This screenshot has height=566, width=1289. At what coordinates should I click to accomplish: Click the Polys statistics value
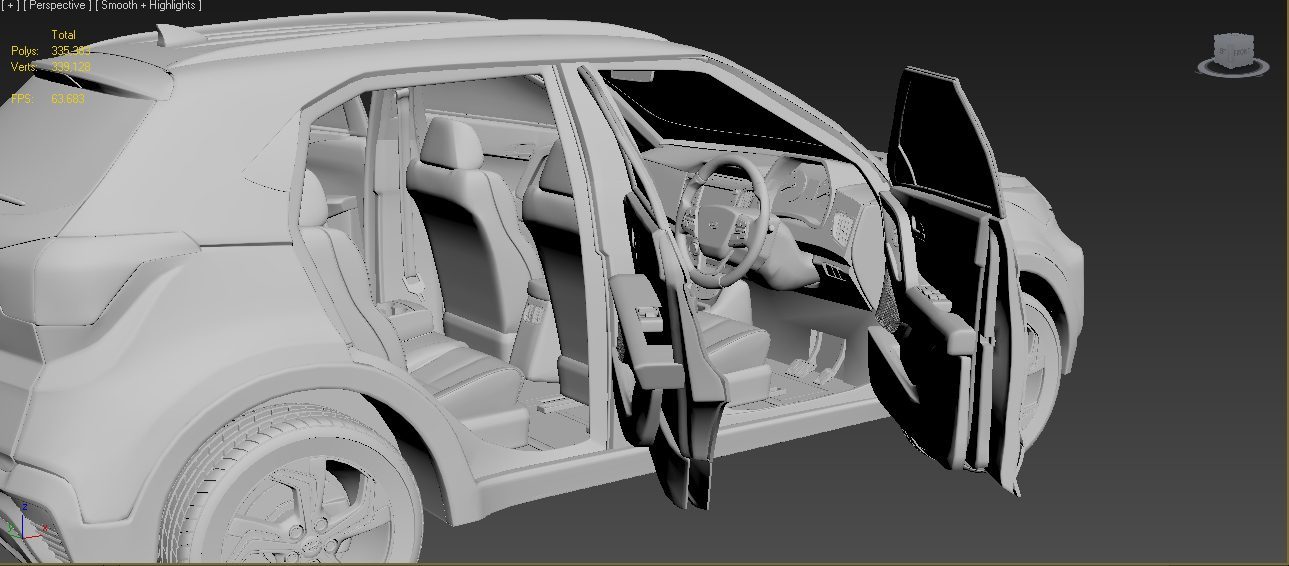[71, 50]
